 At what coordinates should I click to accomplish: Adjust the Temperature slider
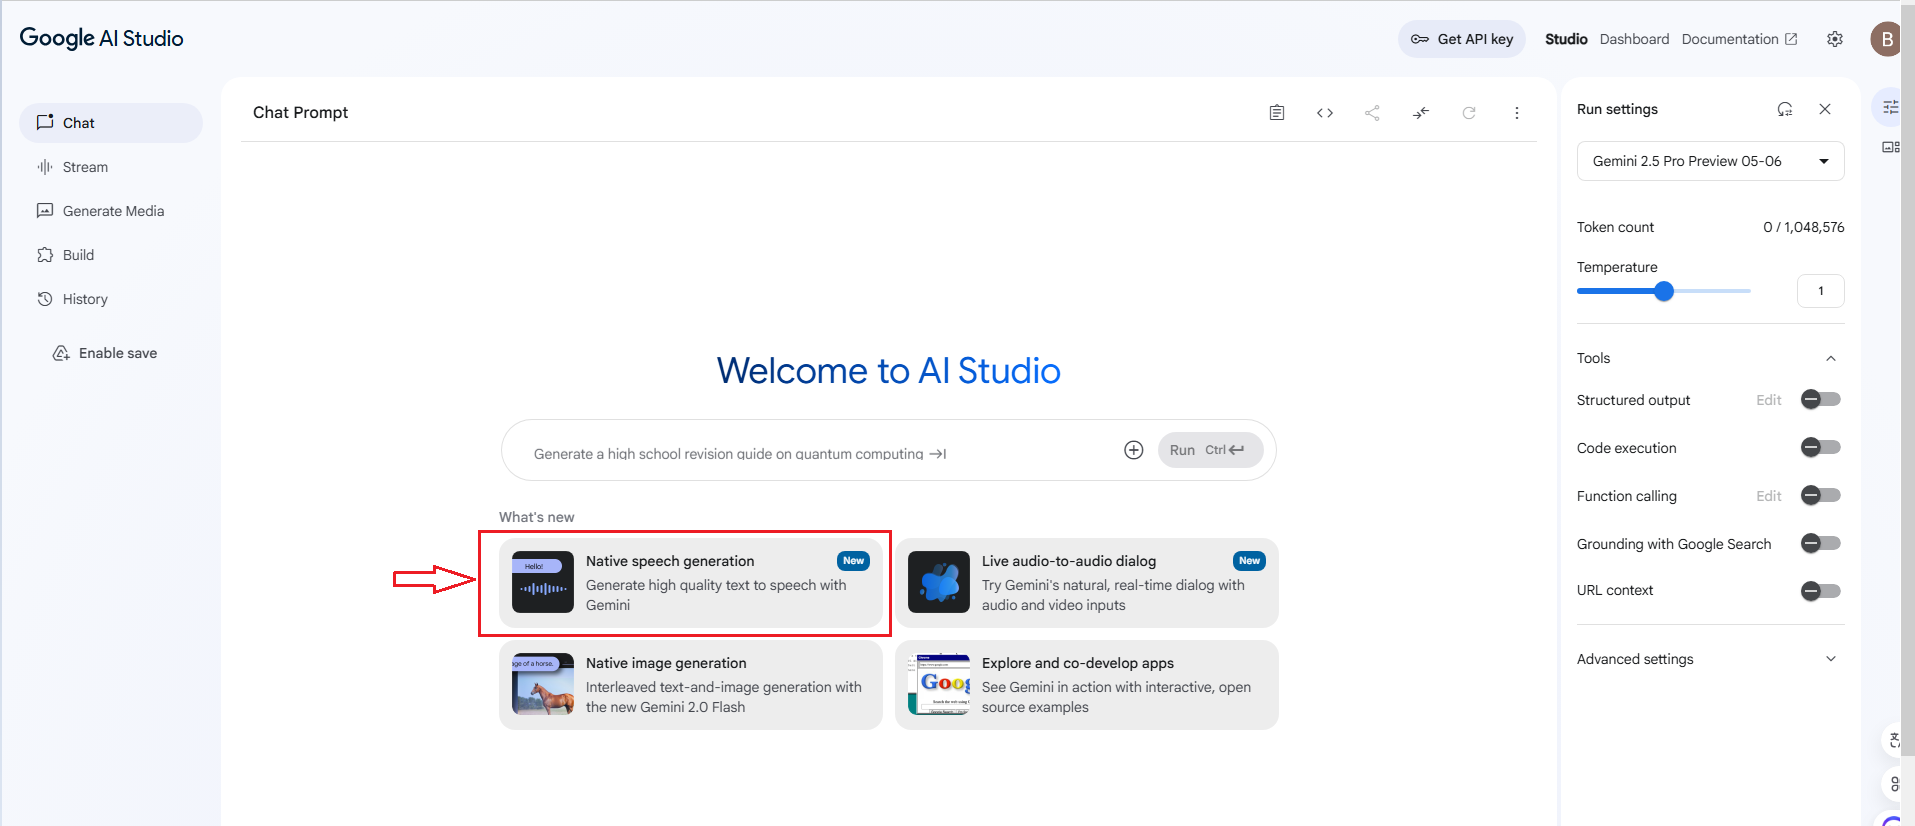1664,291
